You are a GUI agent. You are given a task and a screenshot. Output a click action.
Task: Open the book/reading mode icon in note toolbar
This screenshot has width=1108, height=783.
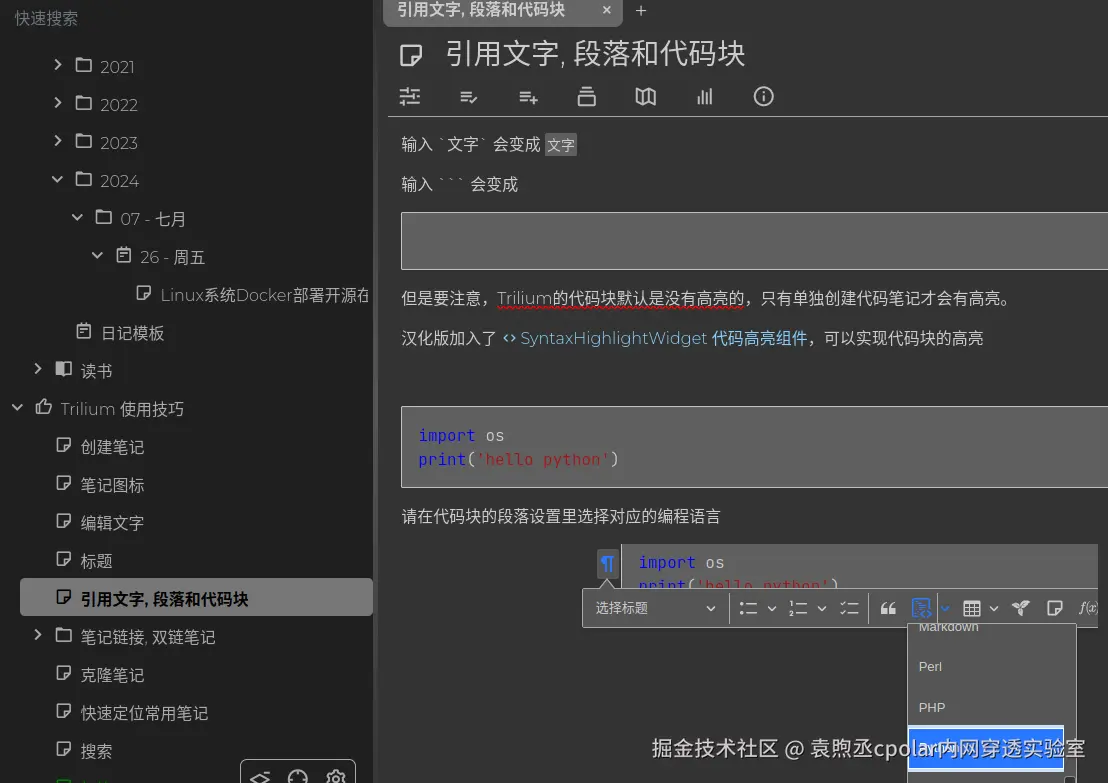coord(645,96)
